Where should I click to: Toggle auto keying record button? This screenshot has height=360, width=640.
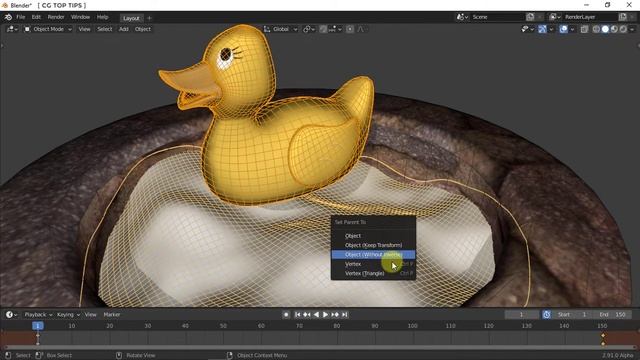coord(286,315)
